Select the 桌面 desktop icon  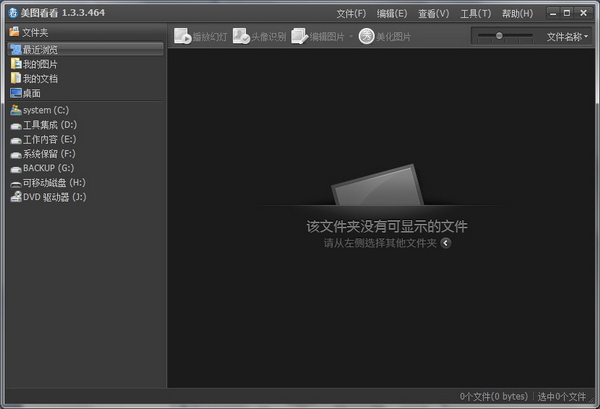click(16, 93)
